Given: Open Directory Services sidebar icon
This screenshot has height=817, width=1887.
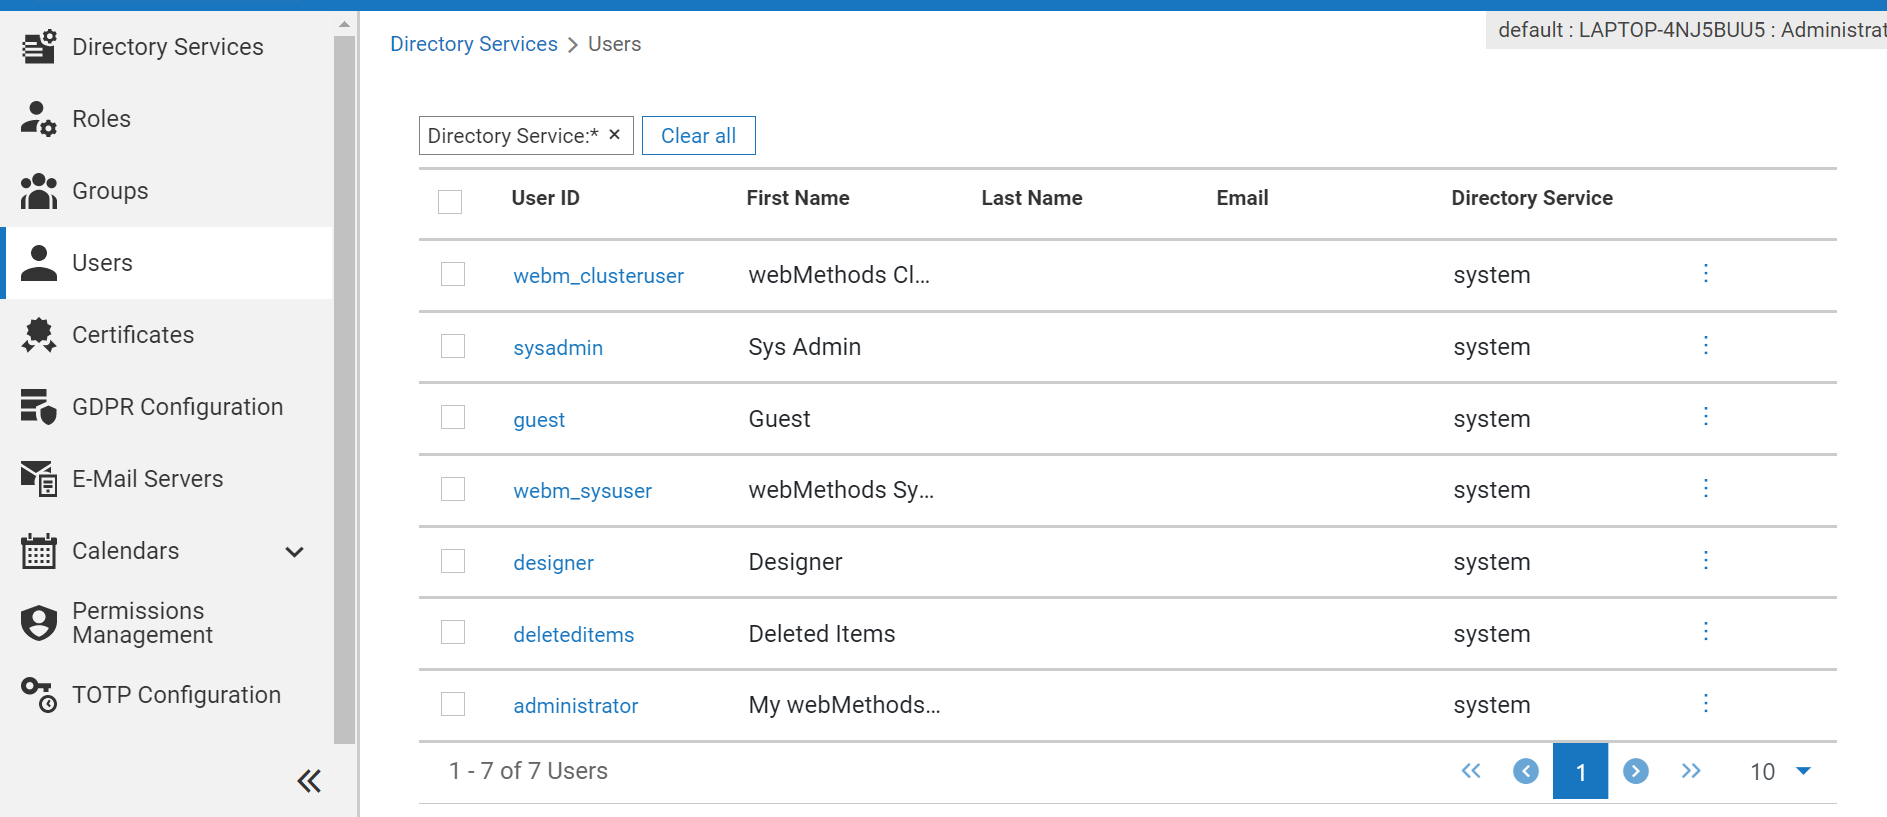Looking at the screenshot, I should pyautogui.click(x=39, y=47).
